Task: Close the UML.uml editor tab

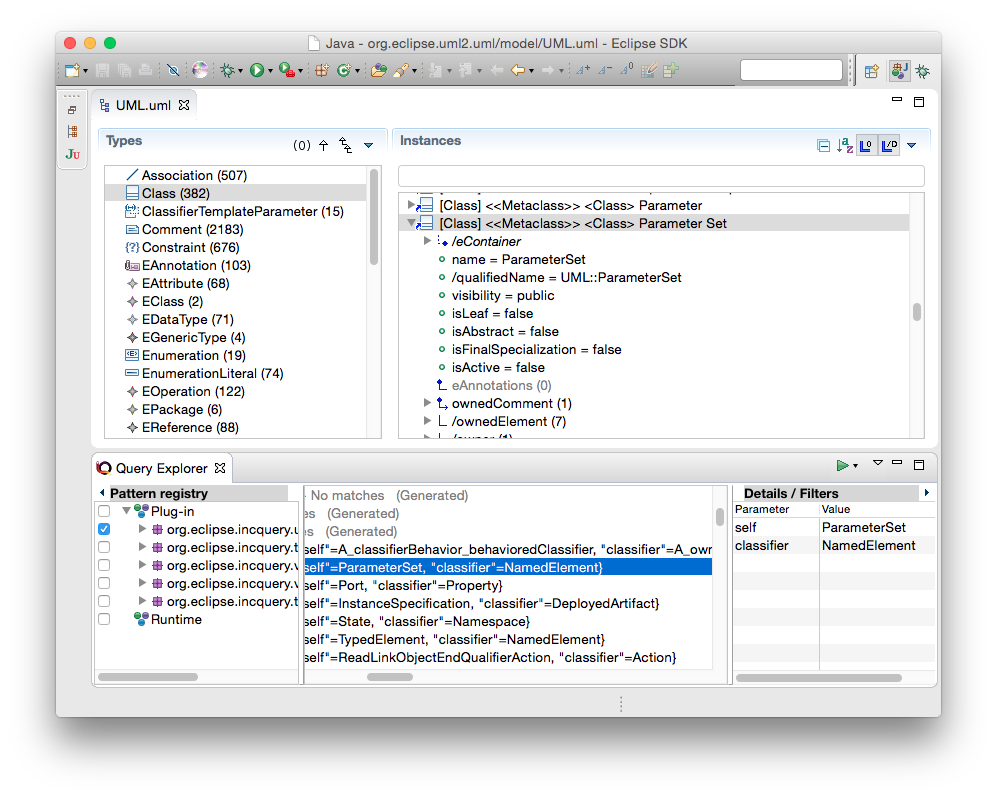Action: (x=184, y=105)
